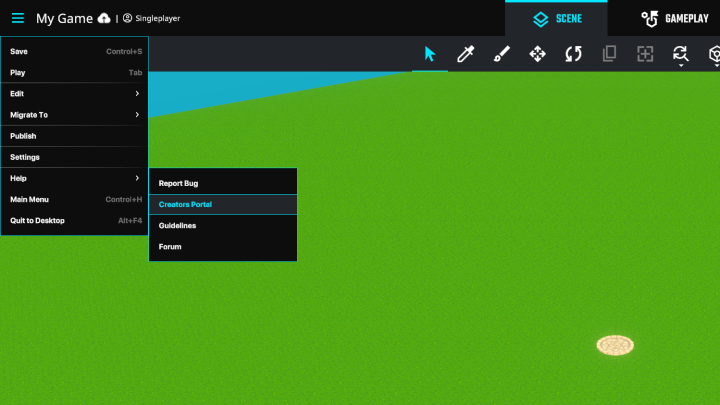The height and width of the screenshot is (405, 720).
Task: Select the move tool with four arrows
Action: [537, 54]
